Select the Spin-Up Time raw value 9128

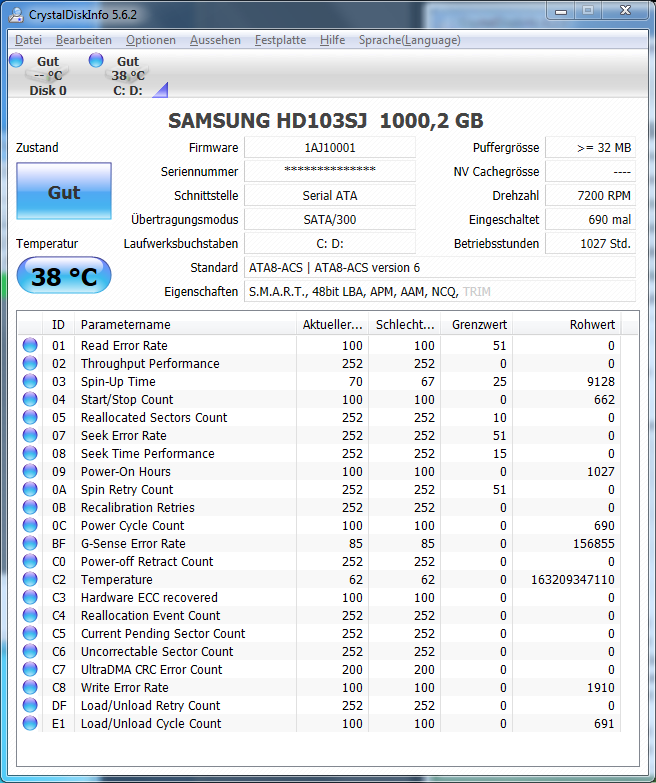pyautogui.click(x=601, y=382)
